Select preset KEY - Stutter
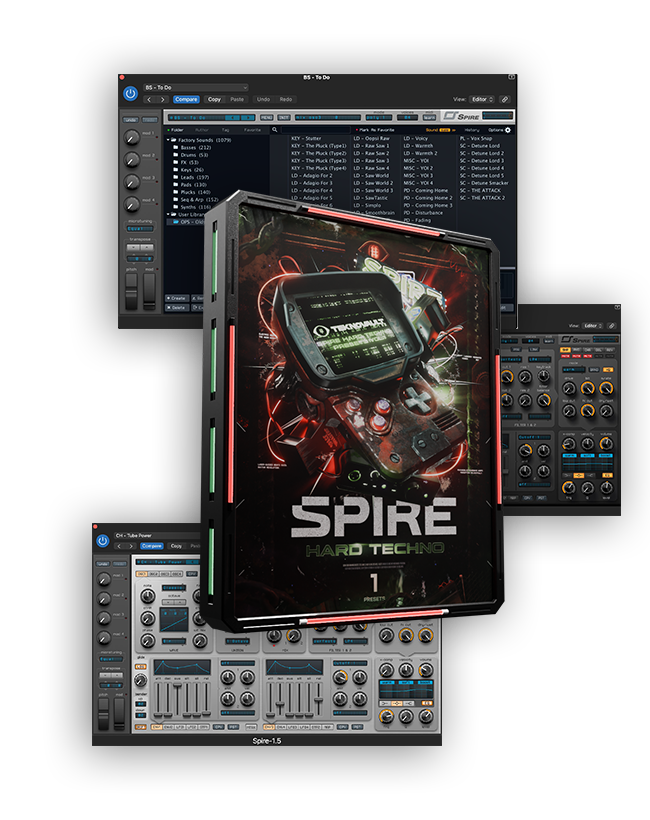Image resolution: width=650 pixels, height=820 pixels. pos(306,139)
